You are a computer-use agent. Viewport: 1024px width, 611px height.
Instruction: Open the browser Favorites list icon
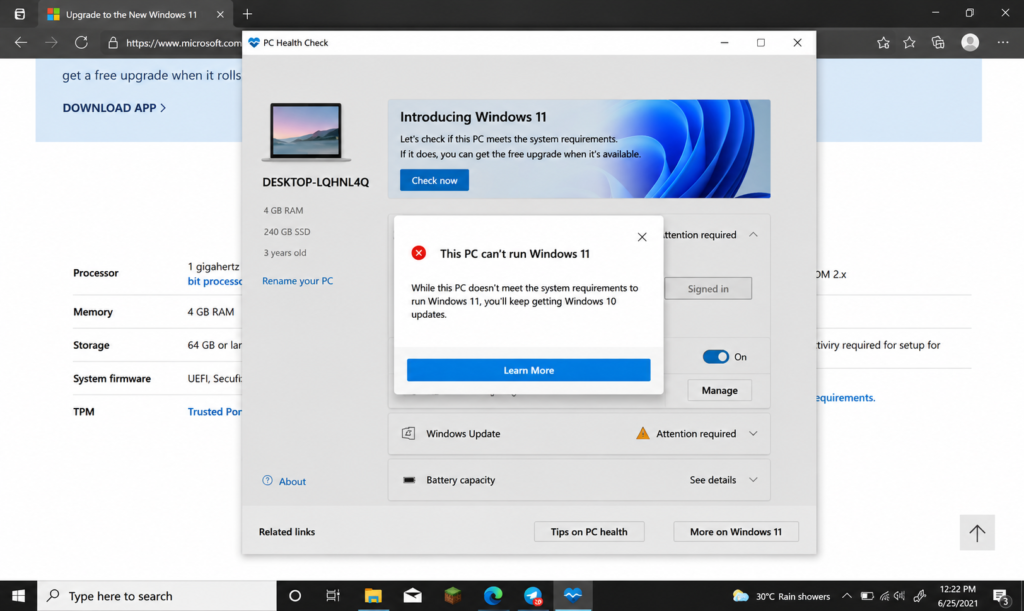point(909,42)
